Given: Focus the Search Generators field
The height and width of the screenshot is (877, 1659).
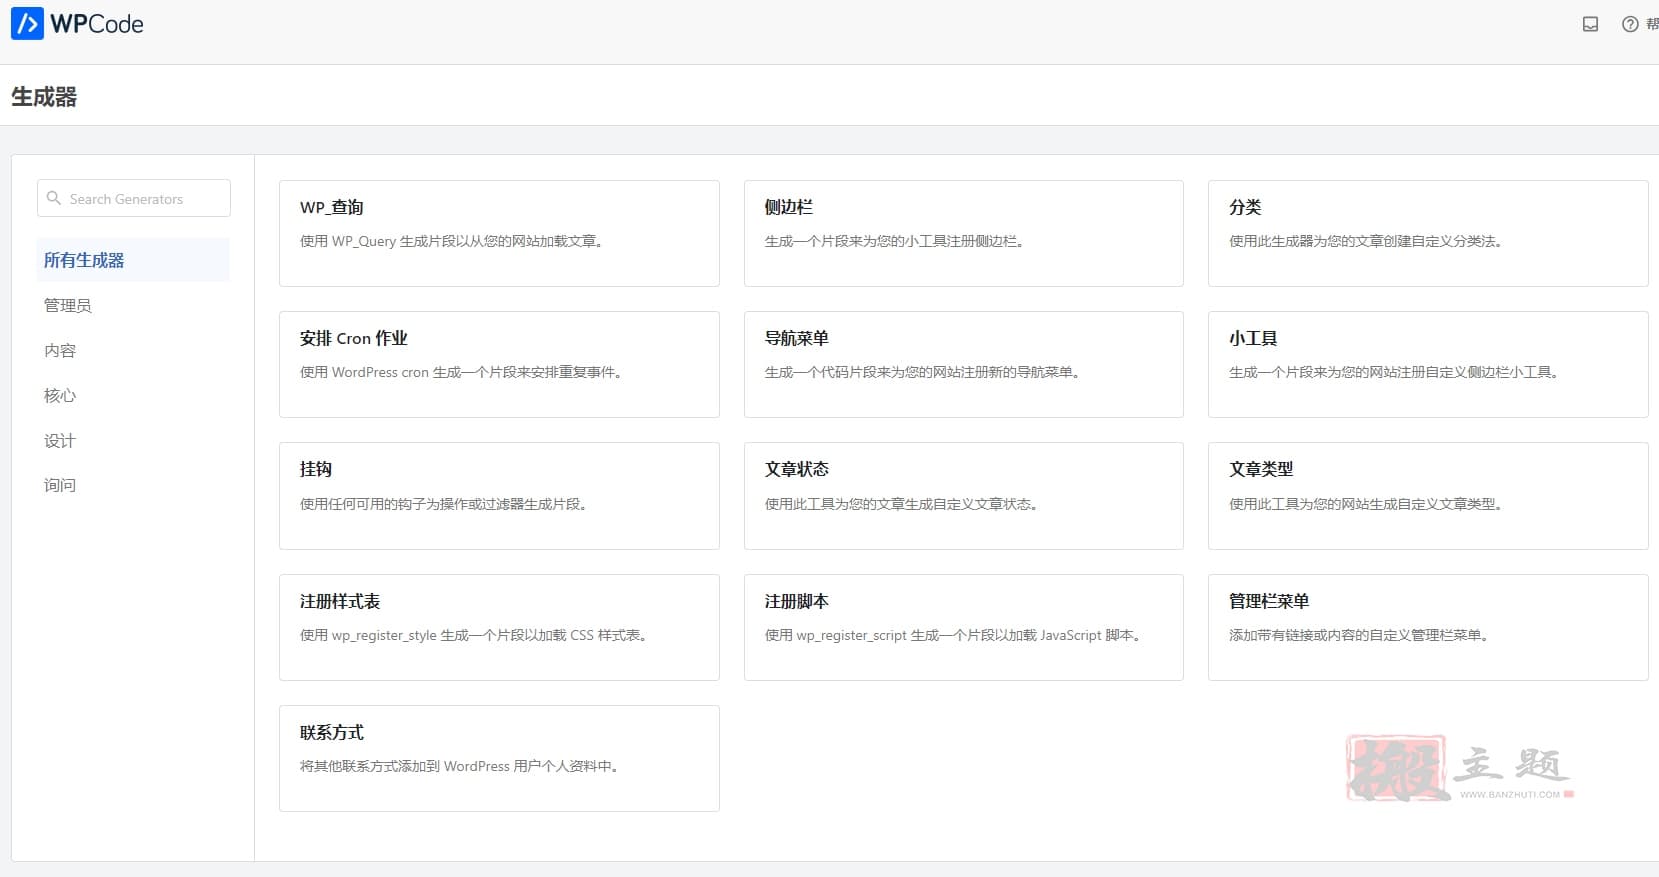Looking at the screenshot, I should 134,198.
